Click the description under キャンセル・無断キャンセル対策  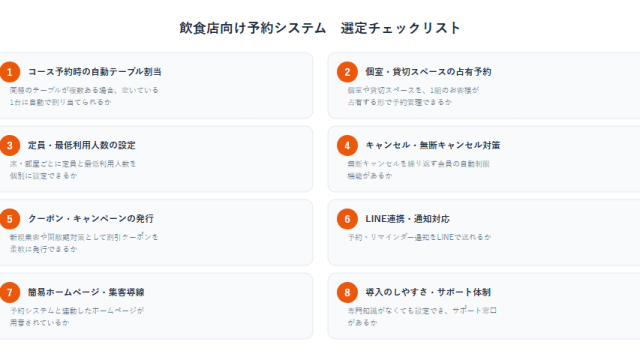pos(418,169)
